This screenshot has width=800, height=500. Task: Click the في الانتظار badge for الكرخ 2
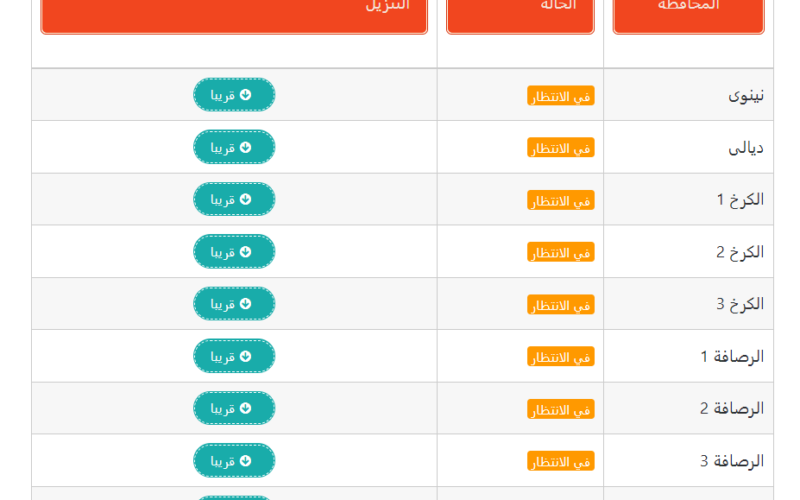[561, 252]
